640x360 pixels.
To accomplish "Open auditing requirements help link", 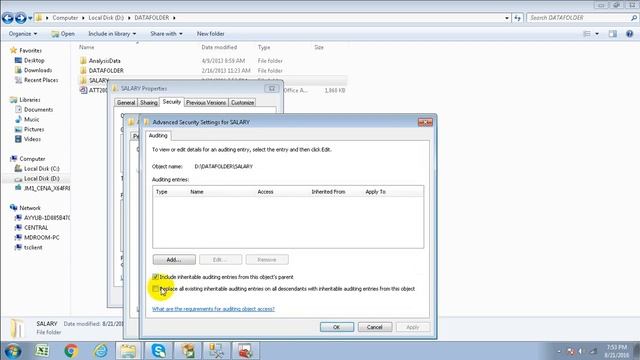I will [x=213, y=309].
